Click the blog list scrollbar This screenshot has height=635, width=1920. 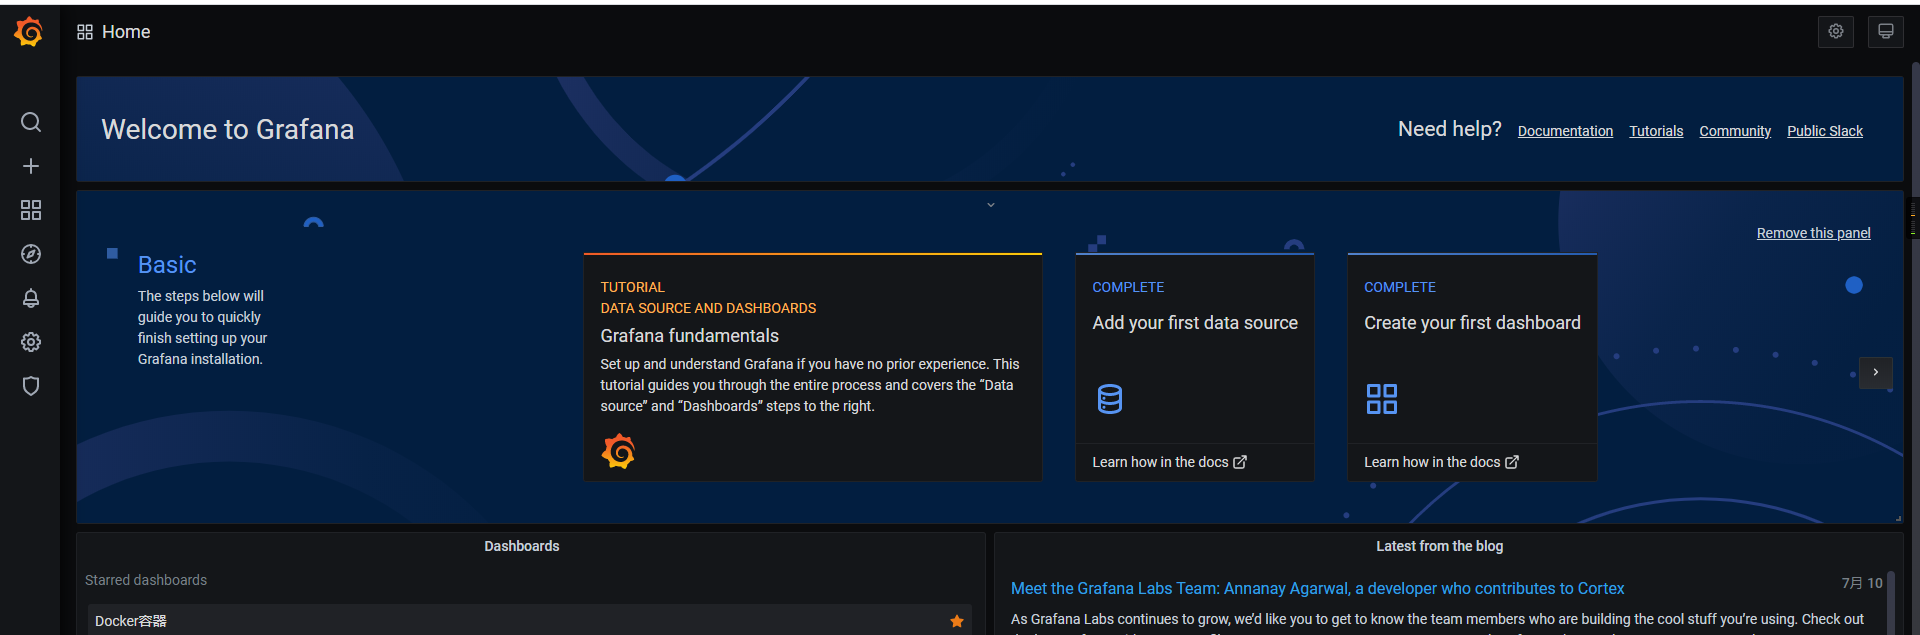(x=1890, y=603)
